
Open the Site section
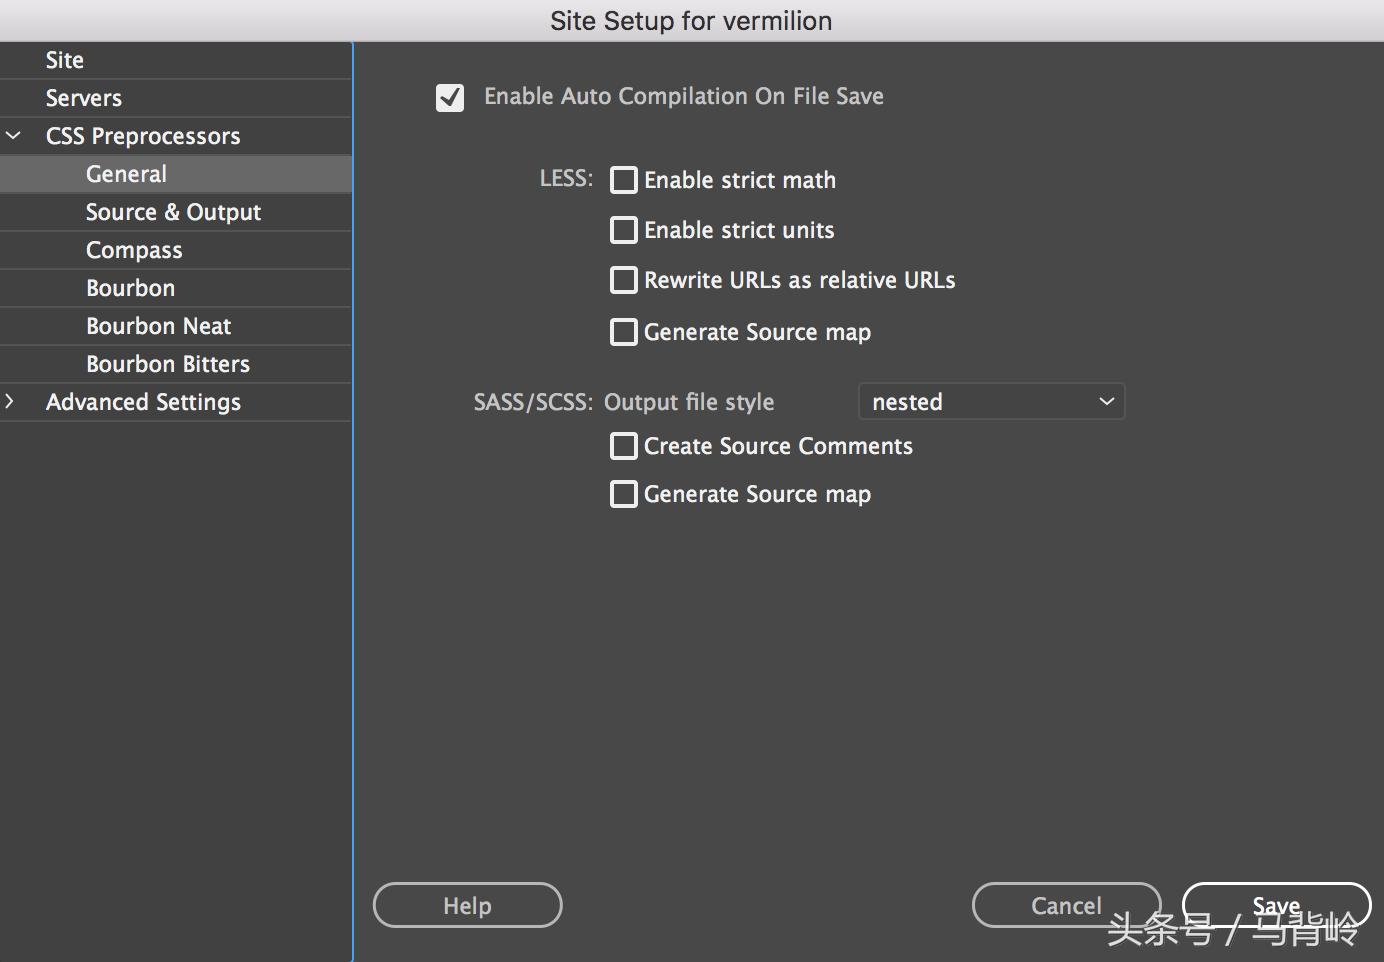coord(64,59)
